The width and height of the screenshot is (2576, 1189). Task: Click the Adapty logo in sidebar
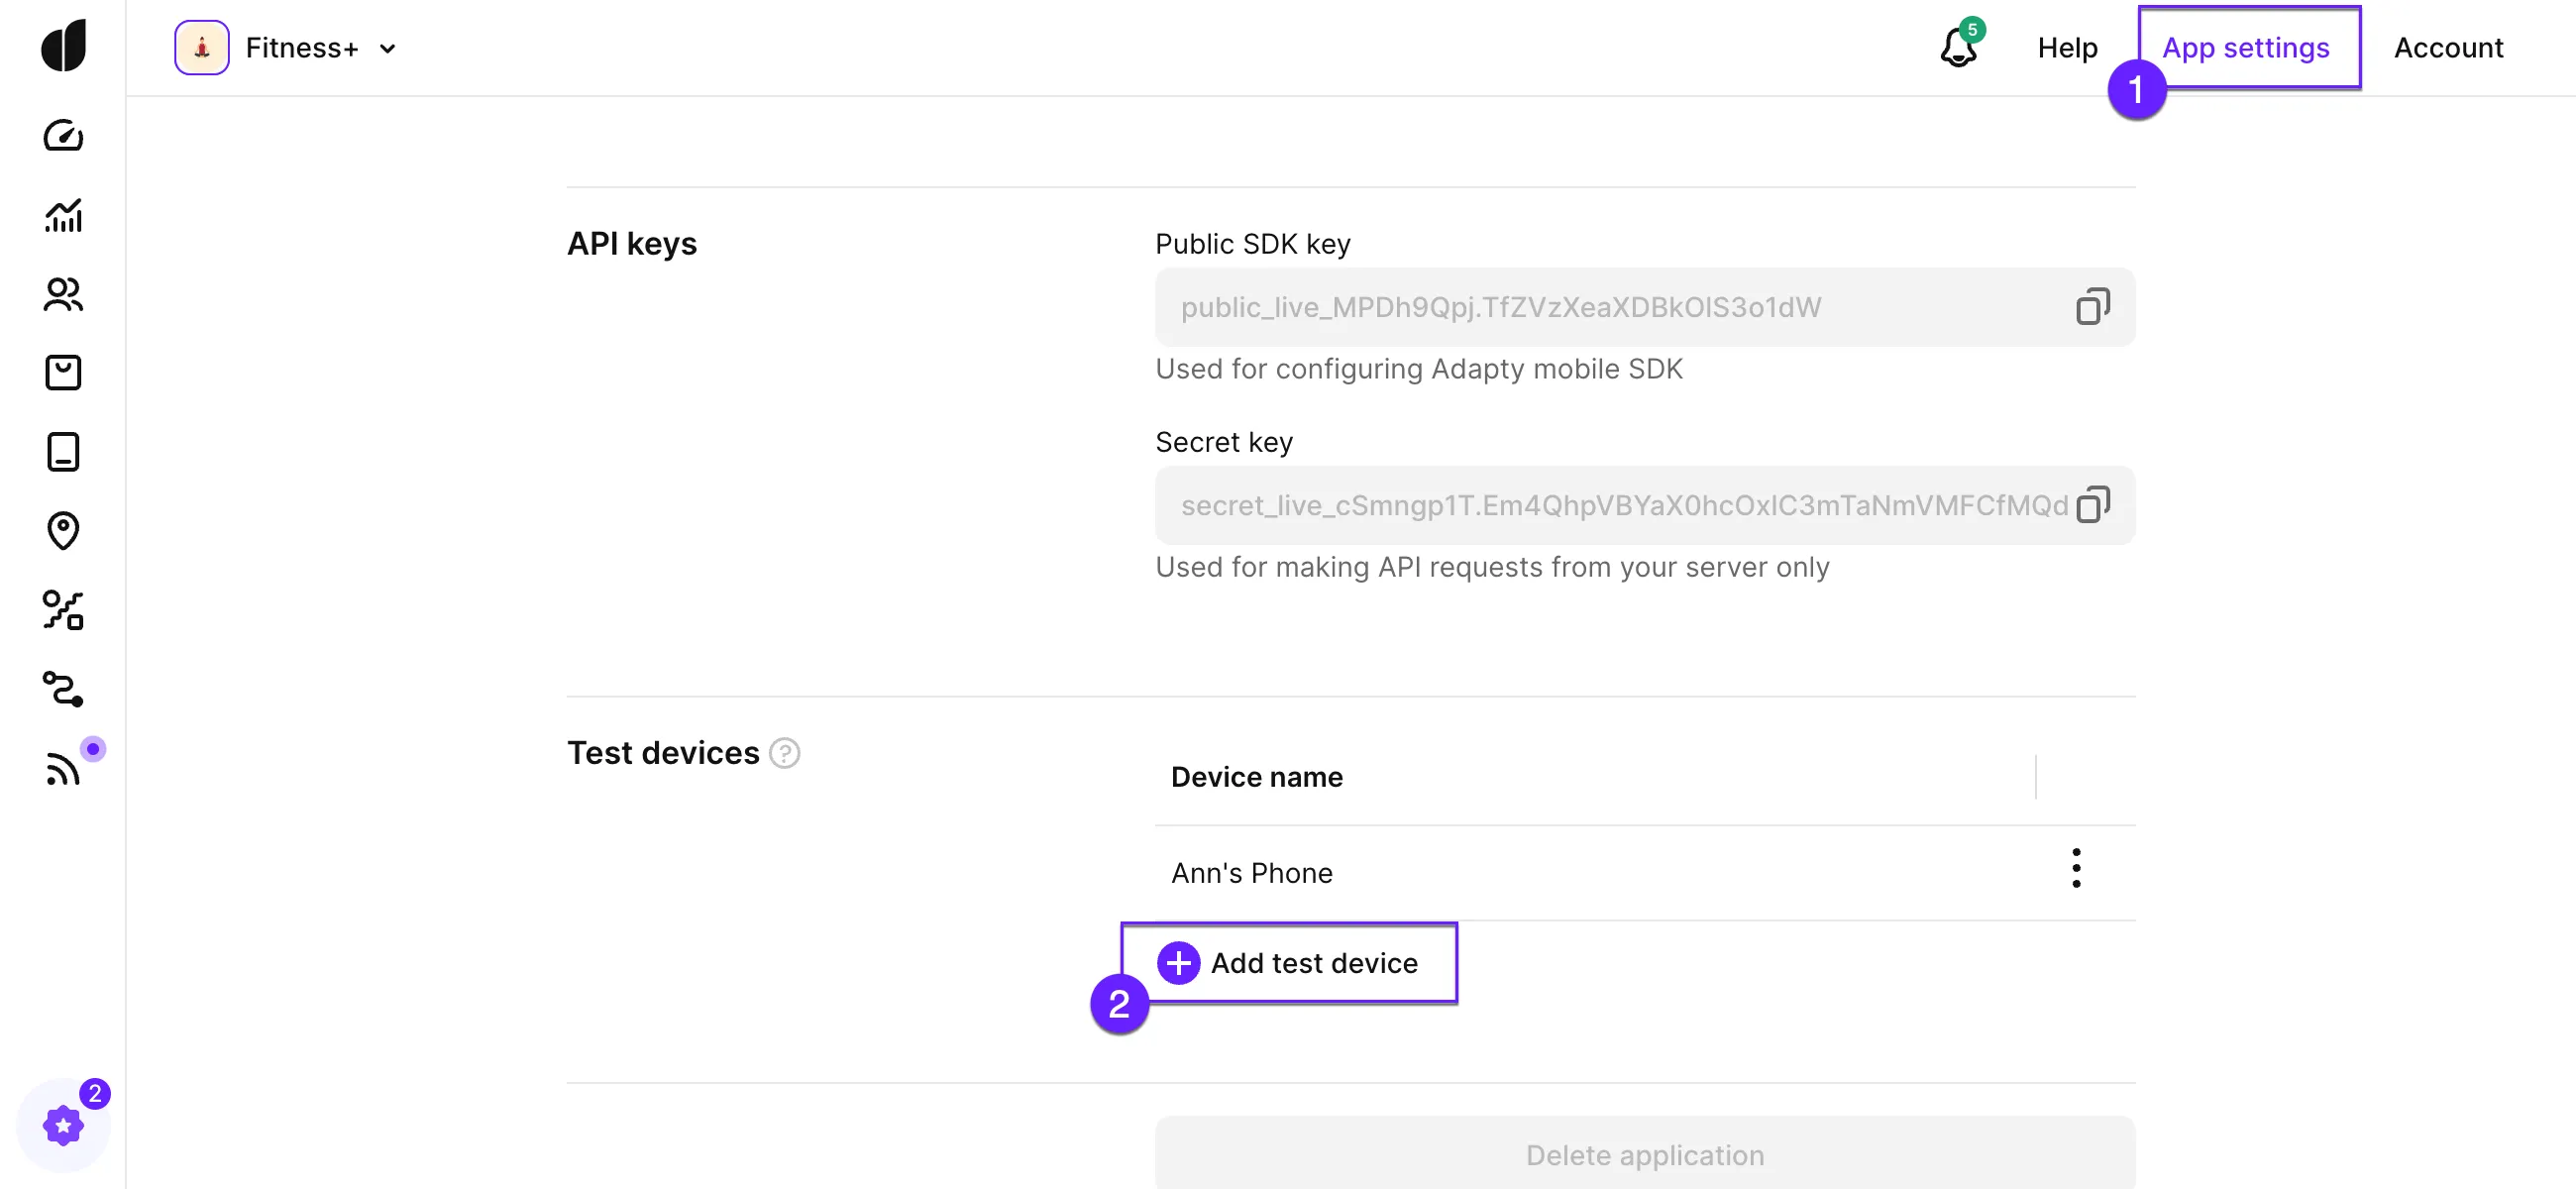(x=64, y=46)
